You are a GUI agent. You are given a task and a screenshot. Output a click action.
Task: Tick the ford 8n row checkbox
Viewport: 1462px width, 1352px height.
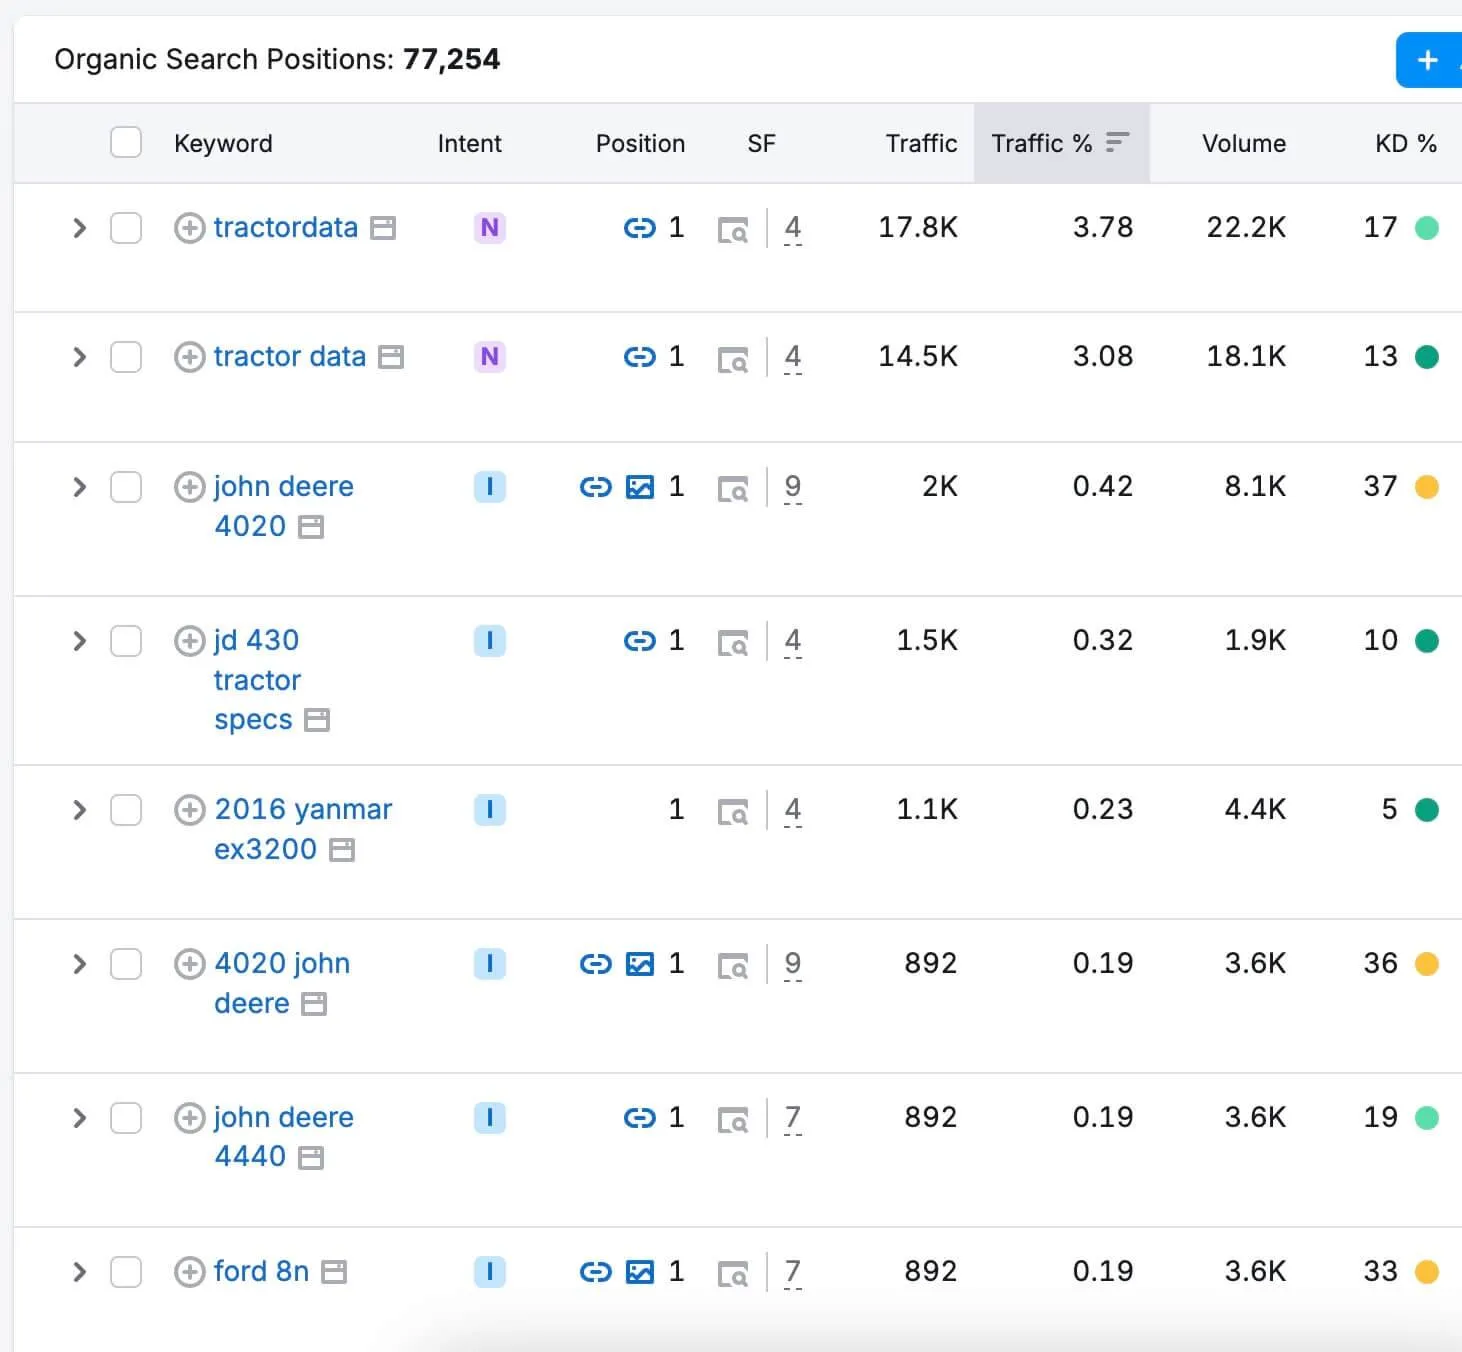click(x=126, y=1272)
